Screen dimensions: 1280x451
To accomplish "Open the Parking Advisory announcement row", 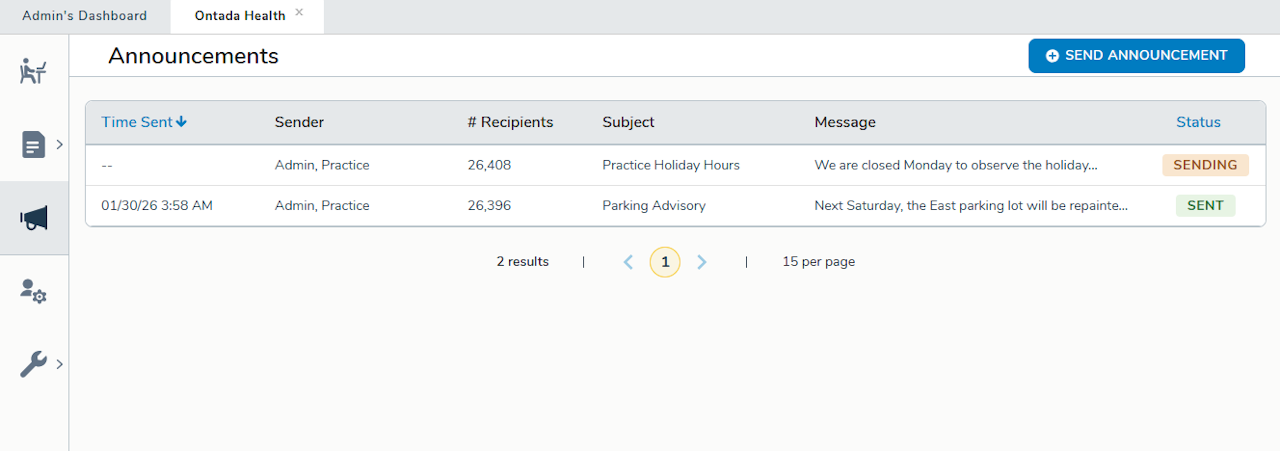I will point(653,206).
